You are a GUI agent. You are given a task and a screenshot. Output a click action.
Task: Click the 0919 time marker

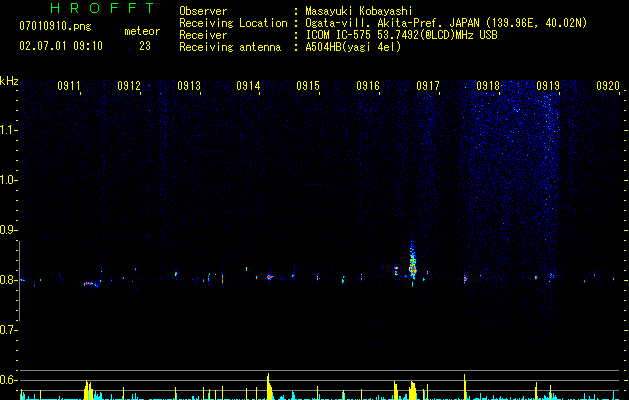pyautogui.click(x=548, y=86)
